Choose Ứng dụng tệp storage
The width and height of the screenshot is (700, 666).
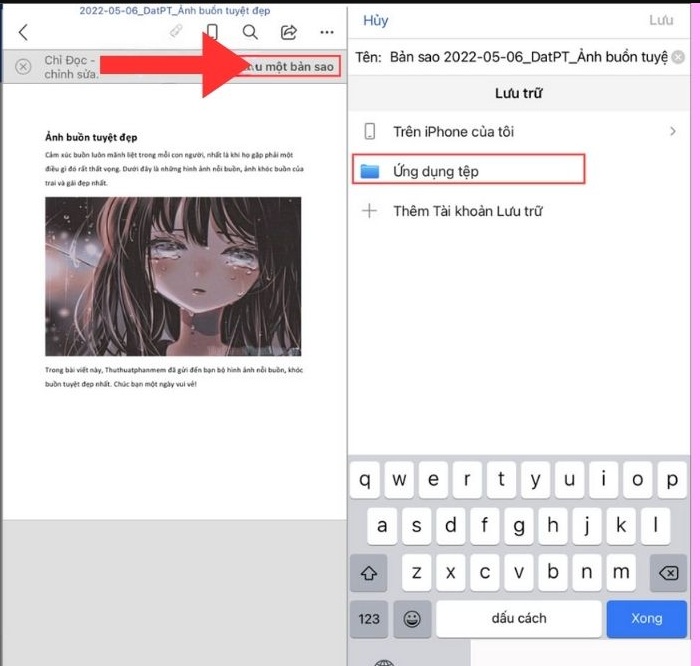tap(468, 169)
